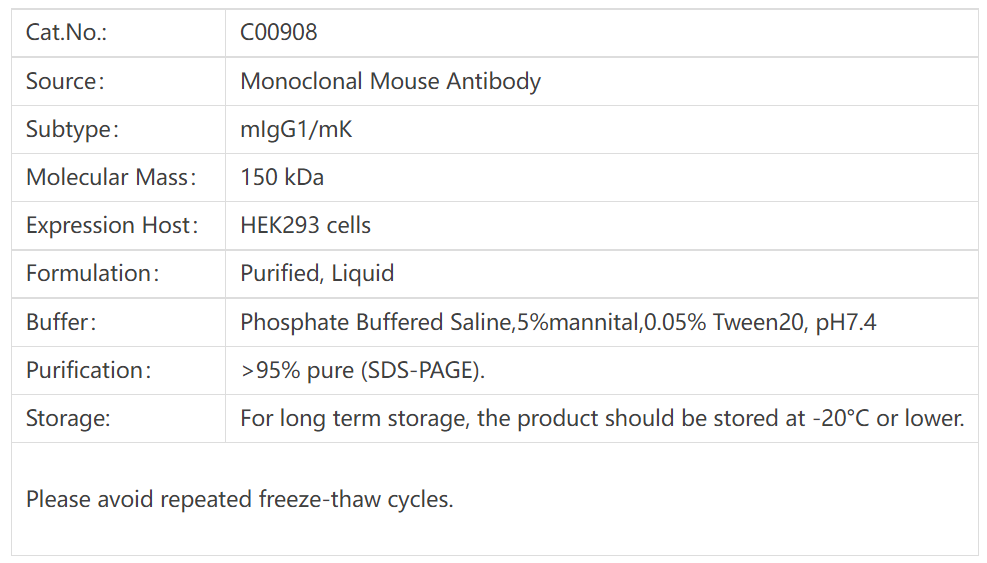Click the catalog number C00908
Image resolution: width=987 pixels, height=563 pixels.
click(x=279, y=33)
